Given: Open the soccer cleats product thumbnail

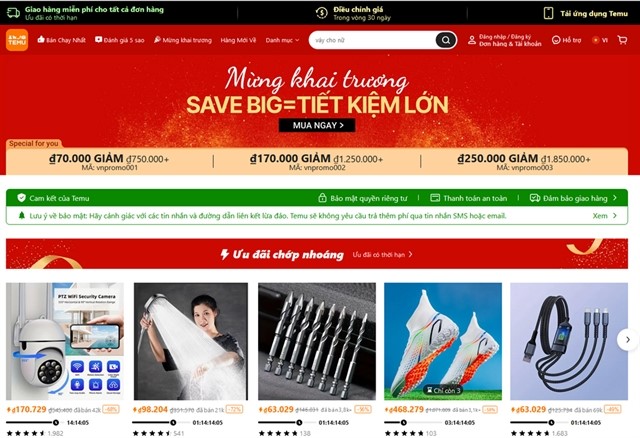Looking at the screenshot, I should [x=443, y=341].
